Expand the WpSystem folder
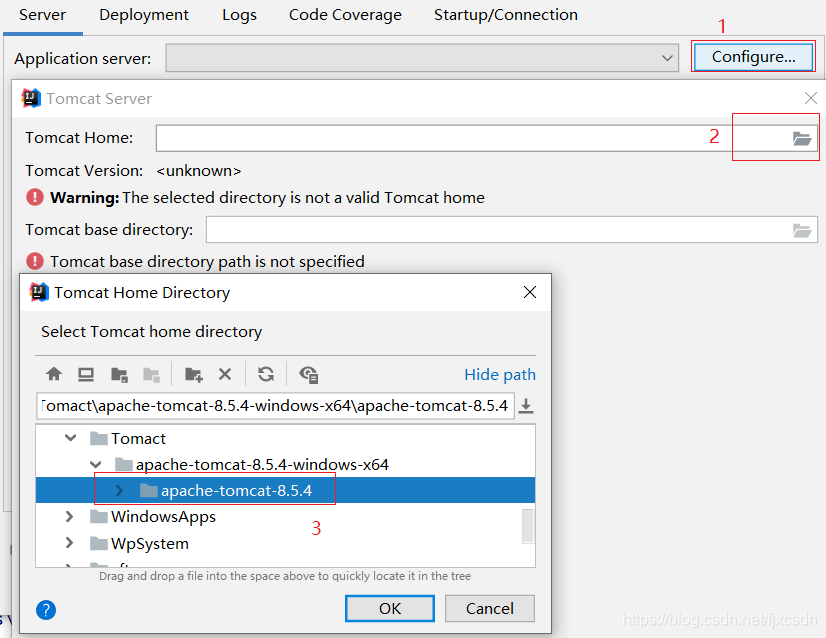Image resolution: width=826 pixels, height=638 pixels. pyautogui.click(x=69, y=543)
